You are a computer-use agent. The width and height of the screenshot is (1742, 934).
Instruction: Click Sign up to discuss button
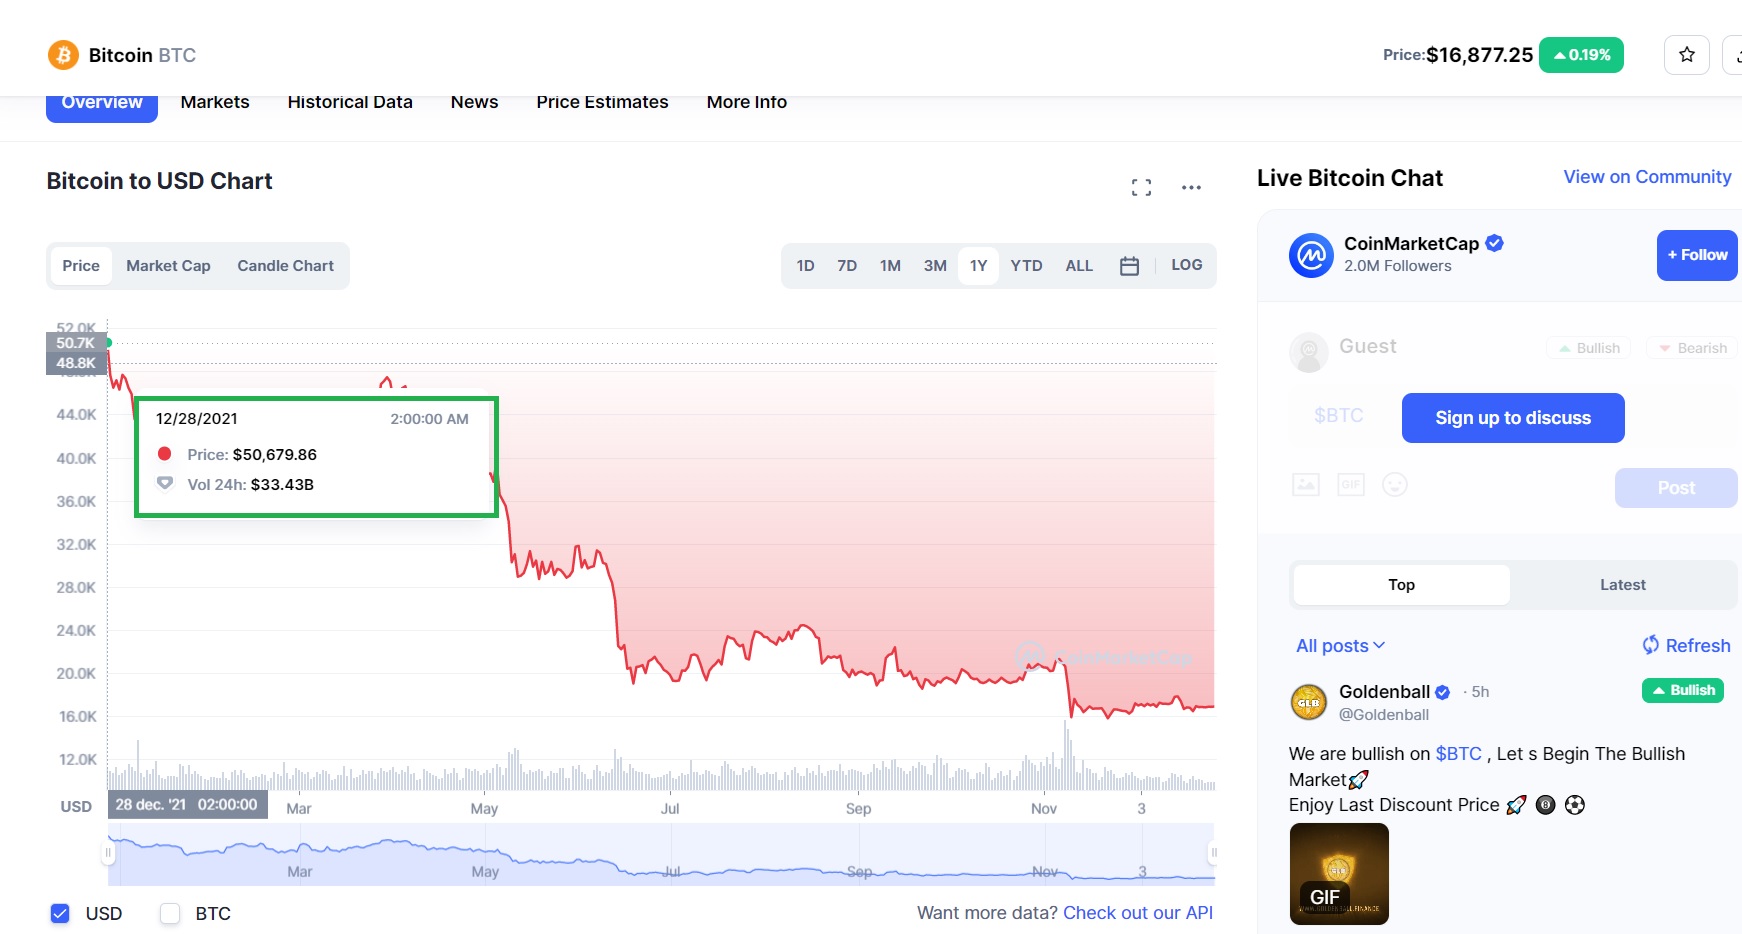coord(1513,418)
